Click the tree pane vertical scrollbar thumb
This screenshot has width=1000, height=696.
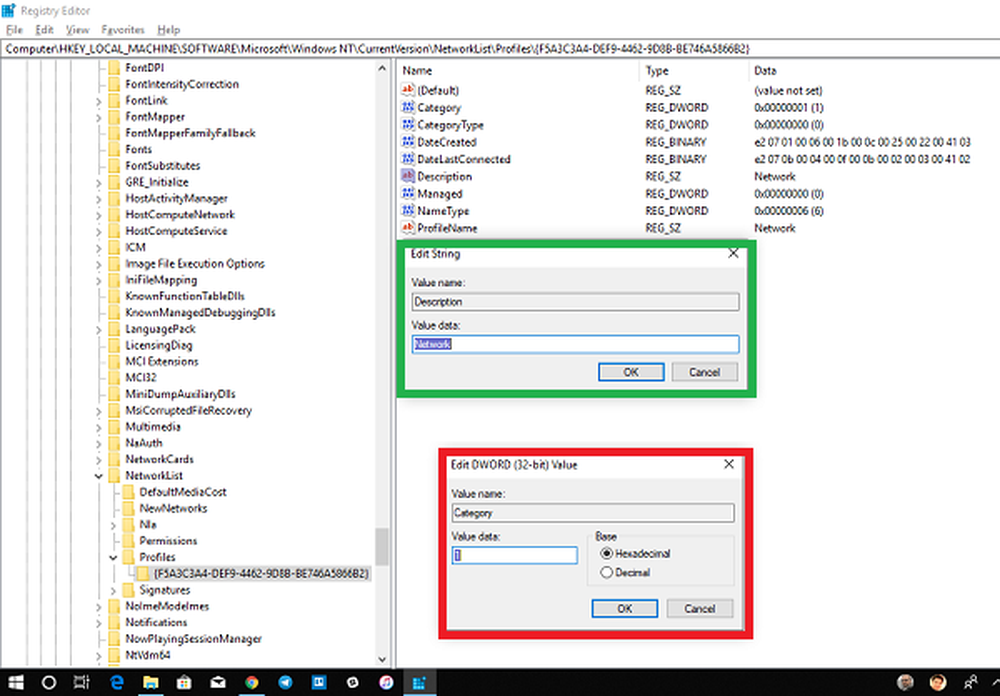click(382, 546)
